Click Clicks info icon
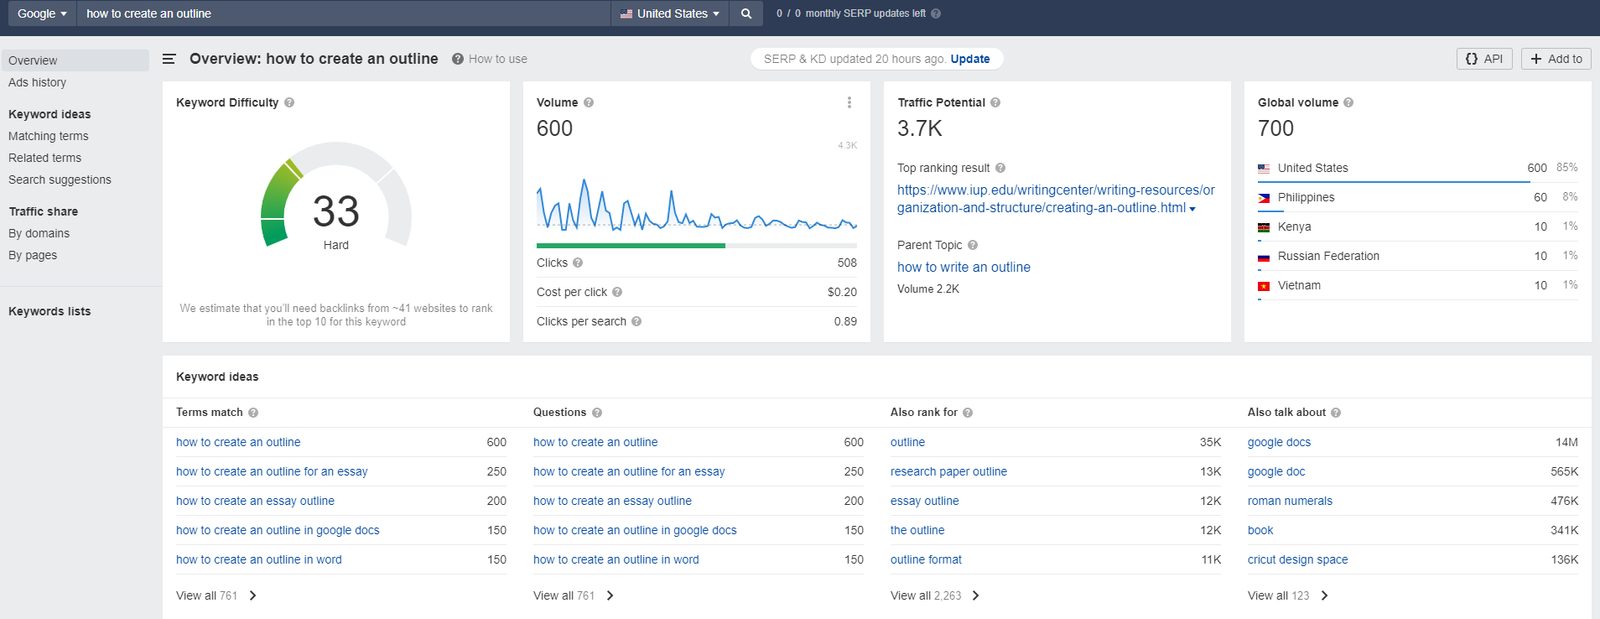1600x619 pixels. (578, 263)
